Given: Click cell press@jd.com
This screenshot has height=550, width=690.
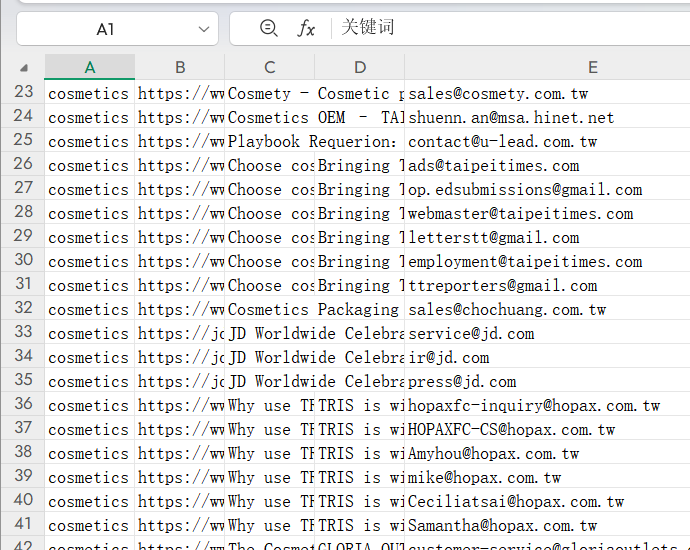Looking at the screenshot, I should point(547,381).
